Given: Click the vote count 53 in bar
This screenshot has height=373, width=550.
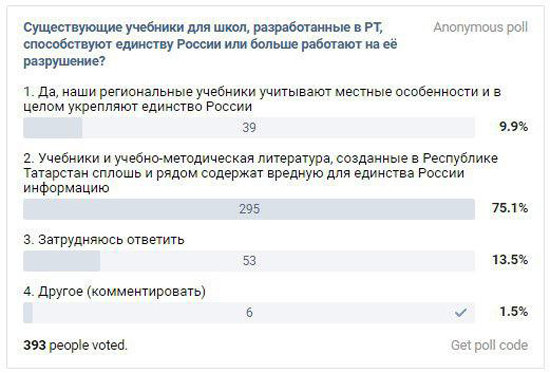Looking at the screenshot, I should coord(249,261).
